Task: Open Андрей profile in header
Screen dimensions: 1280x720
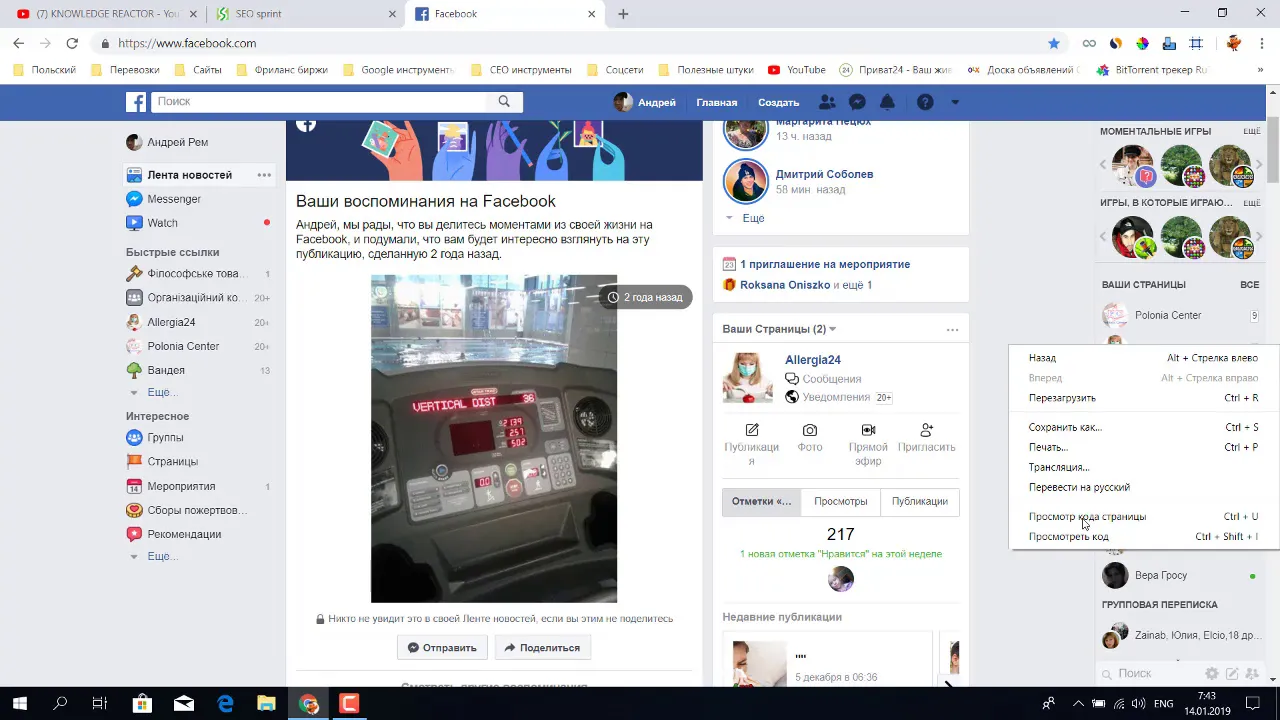Action: (645, 102)
